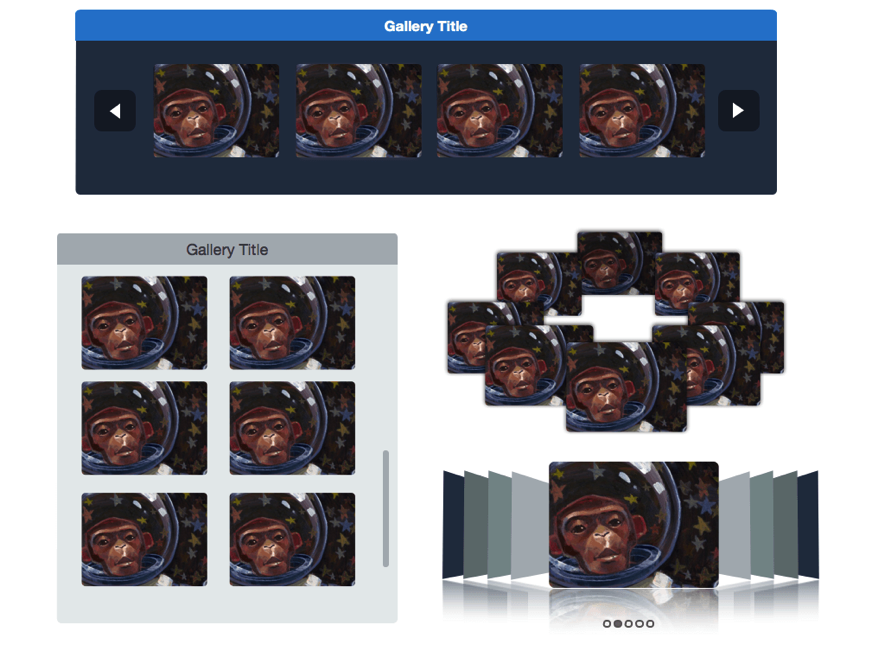Click the dark navy leftmost cover flow panel
Viewport: 885px width, 664px height.
(453, 525)
